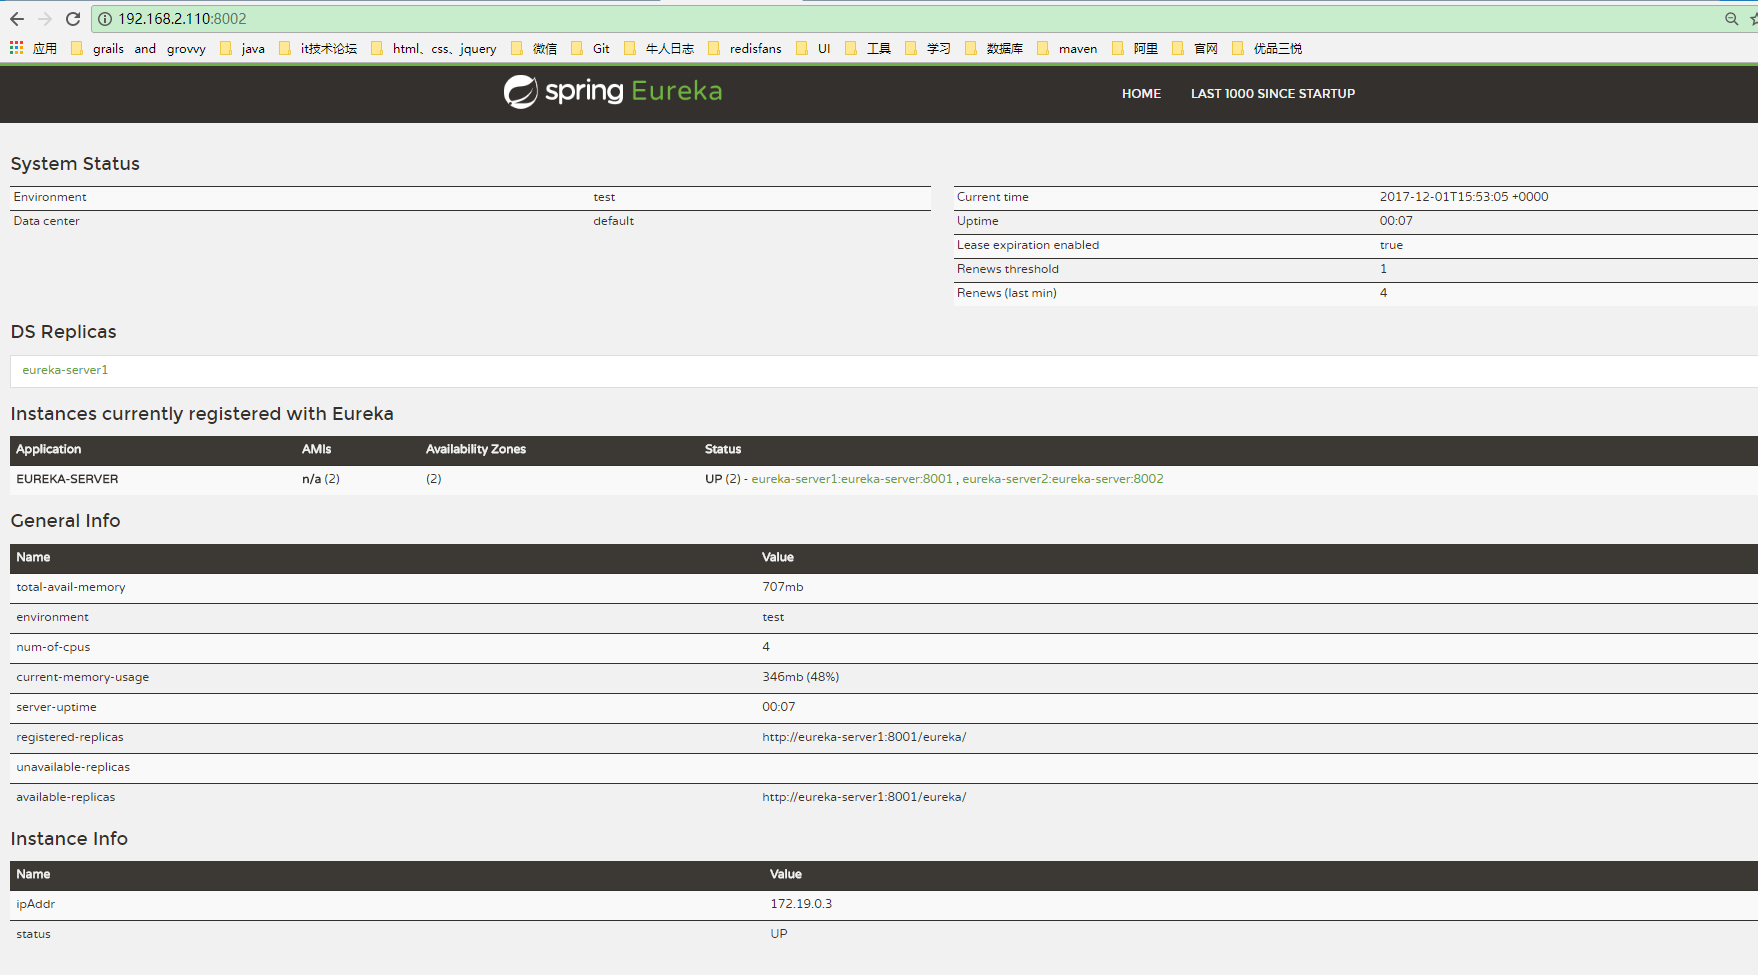Open the html、css、jquery bookmark folder
Screen dimensions: 1758x975
point(434,48)
